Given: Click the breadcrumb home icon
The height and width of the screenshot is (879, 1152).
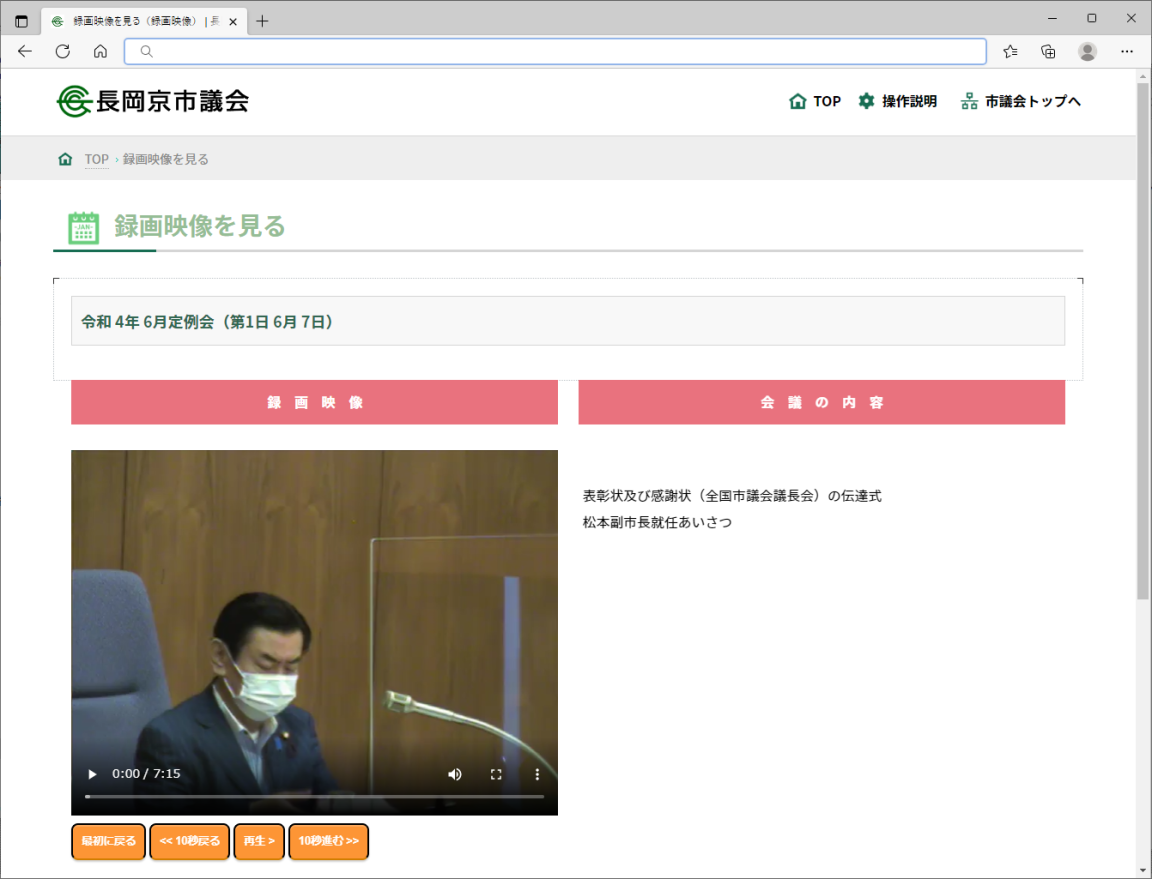Looking at the screenshot, I should click(x=65, y=159).
